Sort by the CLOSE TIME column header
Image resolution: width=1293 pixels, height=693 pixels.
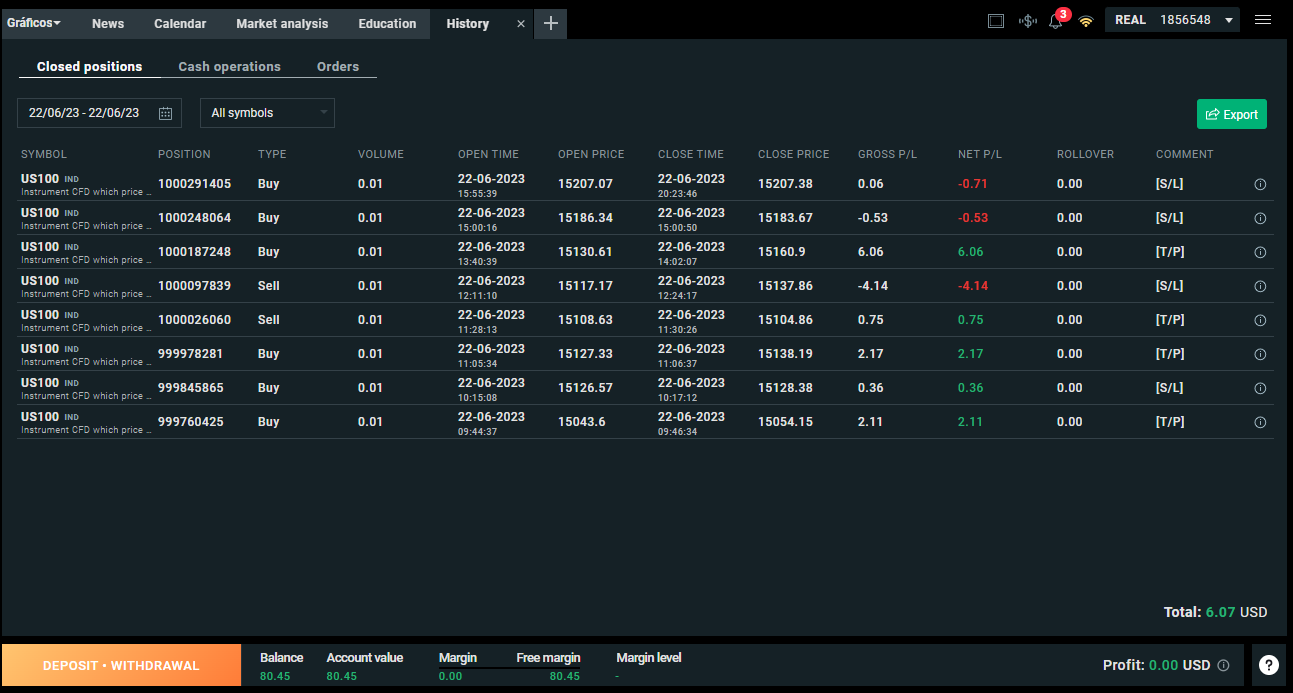tap(691, 154)
